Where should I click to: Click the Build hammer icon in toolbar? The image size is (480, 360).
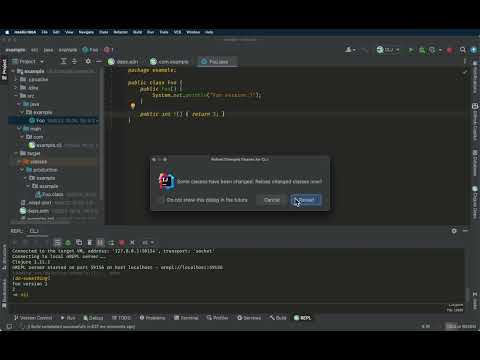365,50
